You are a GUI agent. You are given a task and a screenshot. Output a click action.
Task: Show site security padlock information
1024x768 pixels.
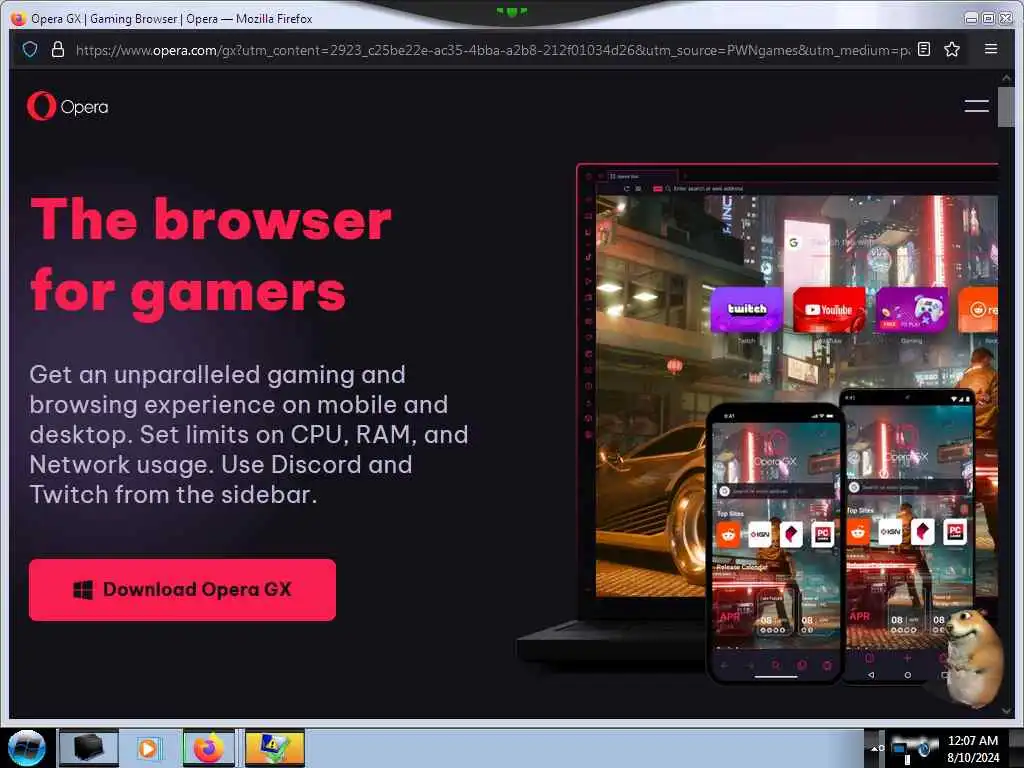click(x=58, y=50)
